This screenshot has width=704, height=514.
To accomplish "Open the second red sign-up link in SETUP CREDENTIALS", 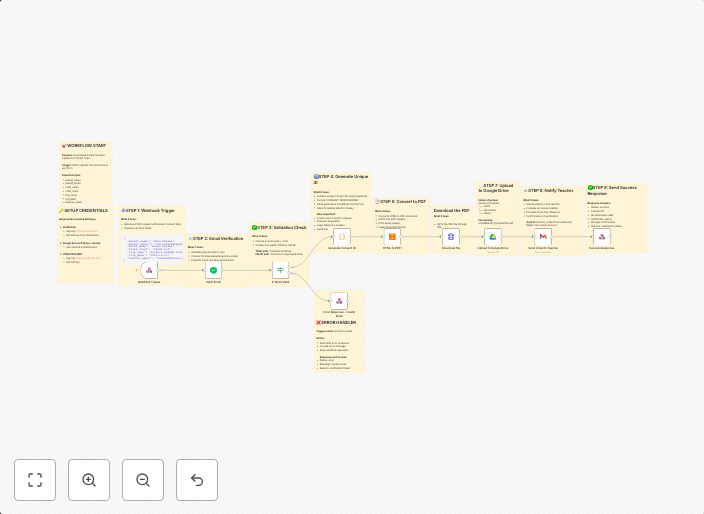I will 88,258.
